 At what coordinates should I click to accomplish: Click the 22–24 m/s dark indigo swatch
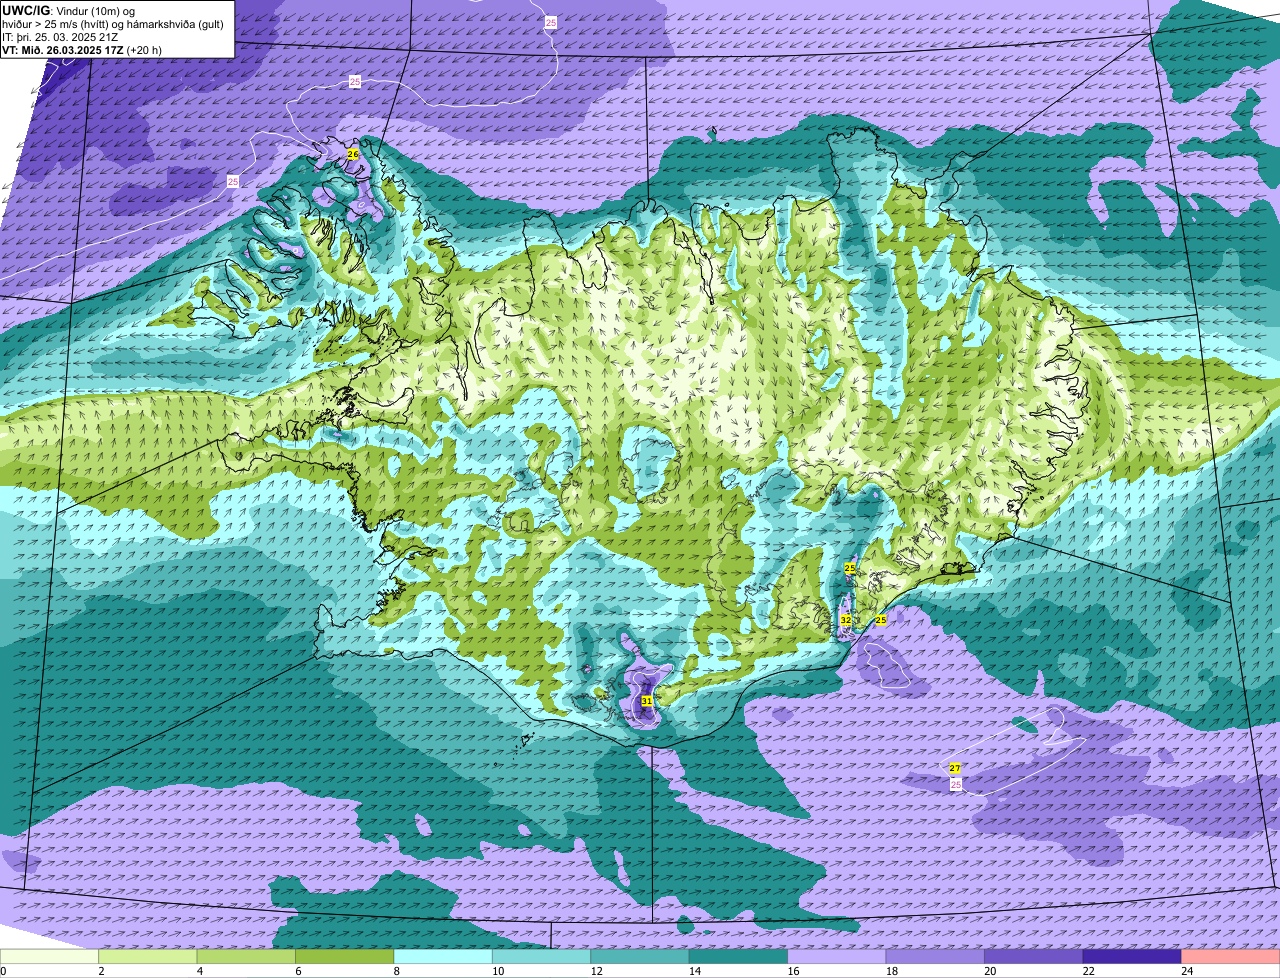coord(1132,956)
